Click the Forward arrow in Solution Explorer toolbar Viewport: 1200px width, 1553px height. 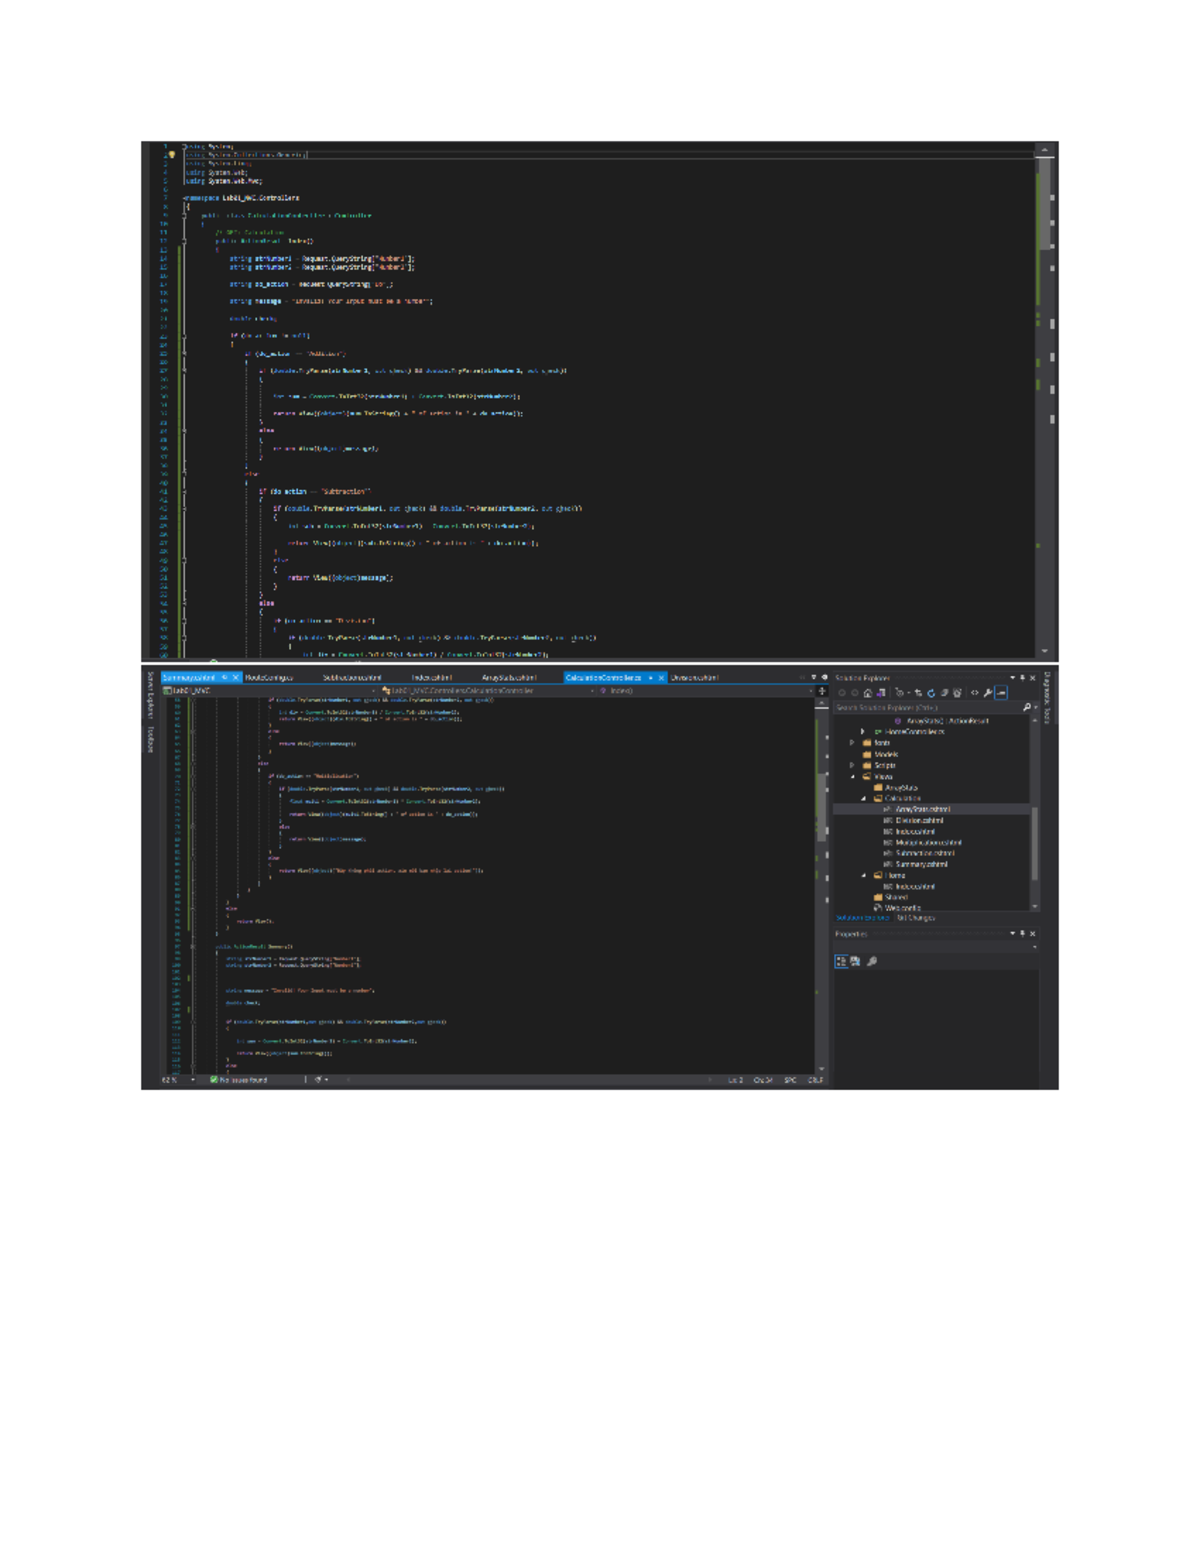[x=855, y=693]
